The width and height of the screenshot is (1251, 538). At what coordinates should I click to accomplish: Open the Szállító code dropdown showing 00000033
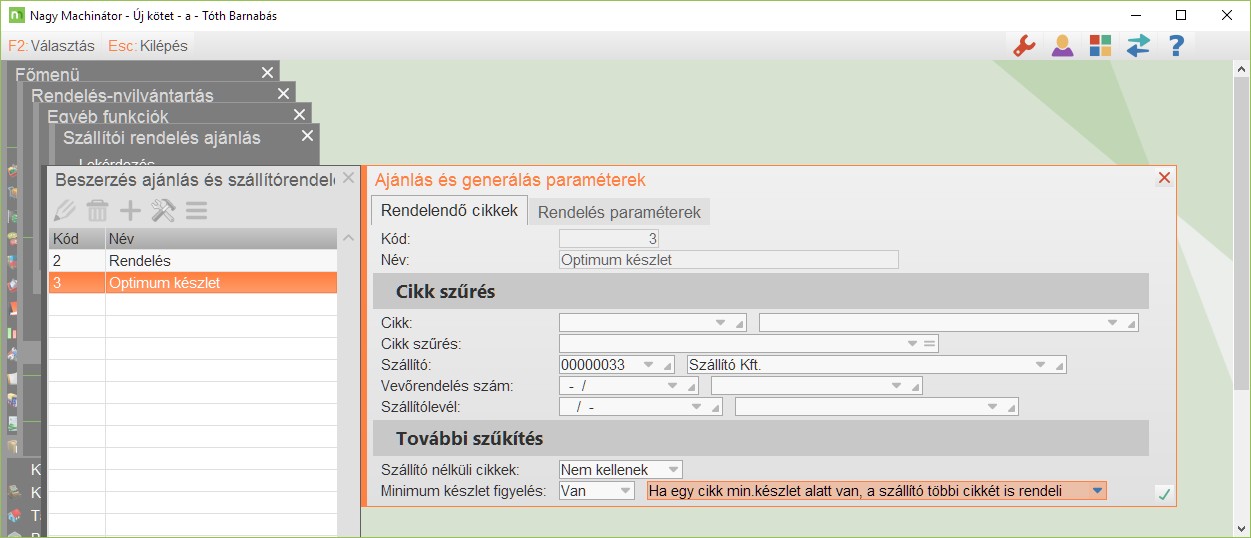(x=648, y=365)
